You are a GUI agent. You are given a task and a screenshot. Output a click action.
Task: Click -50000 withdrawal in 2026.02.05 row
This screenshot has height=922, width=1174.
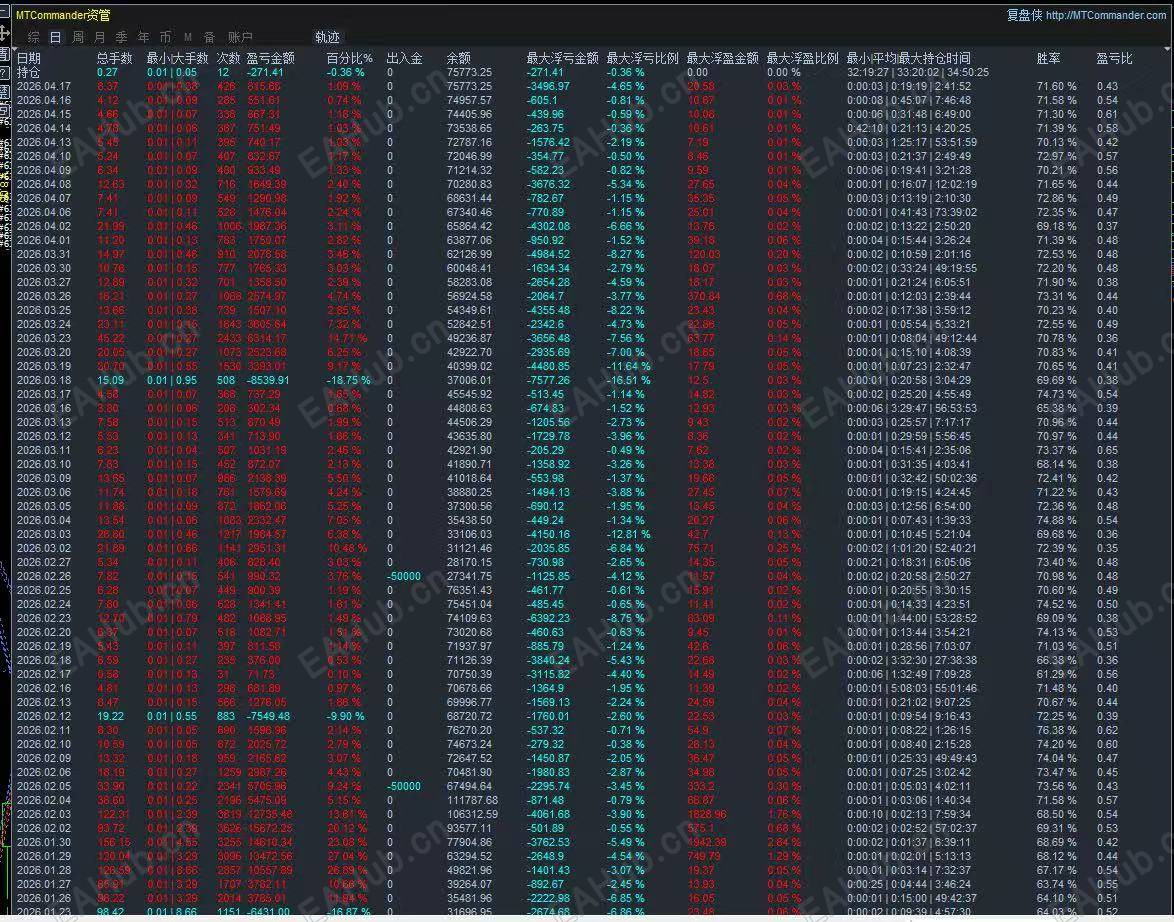(x=404, y=786)
